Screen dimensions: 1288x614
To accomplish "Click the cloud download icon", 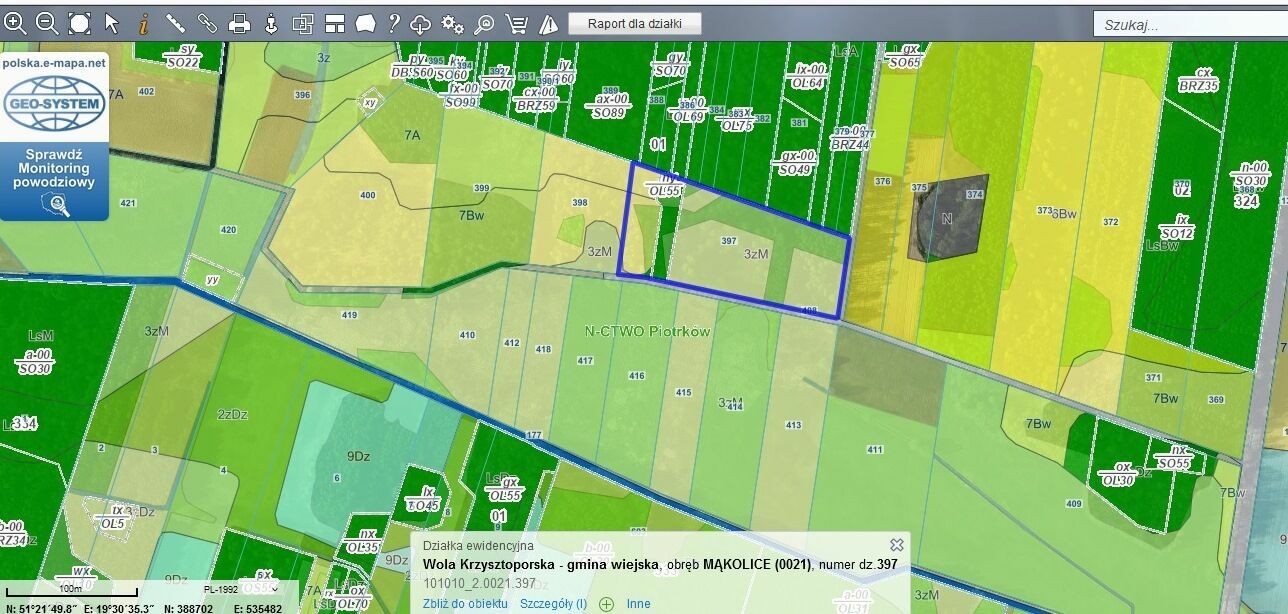I will pyautogui.click(x=421, y=23).
